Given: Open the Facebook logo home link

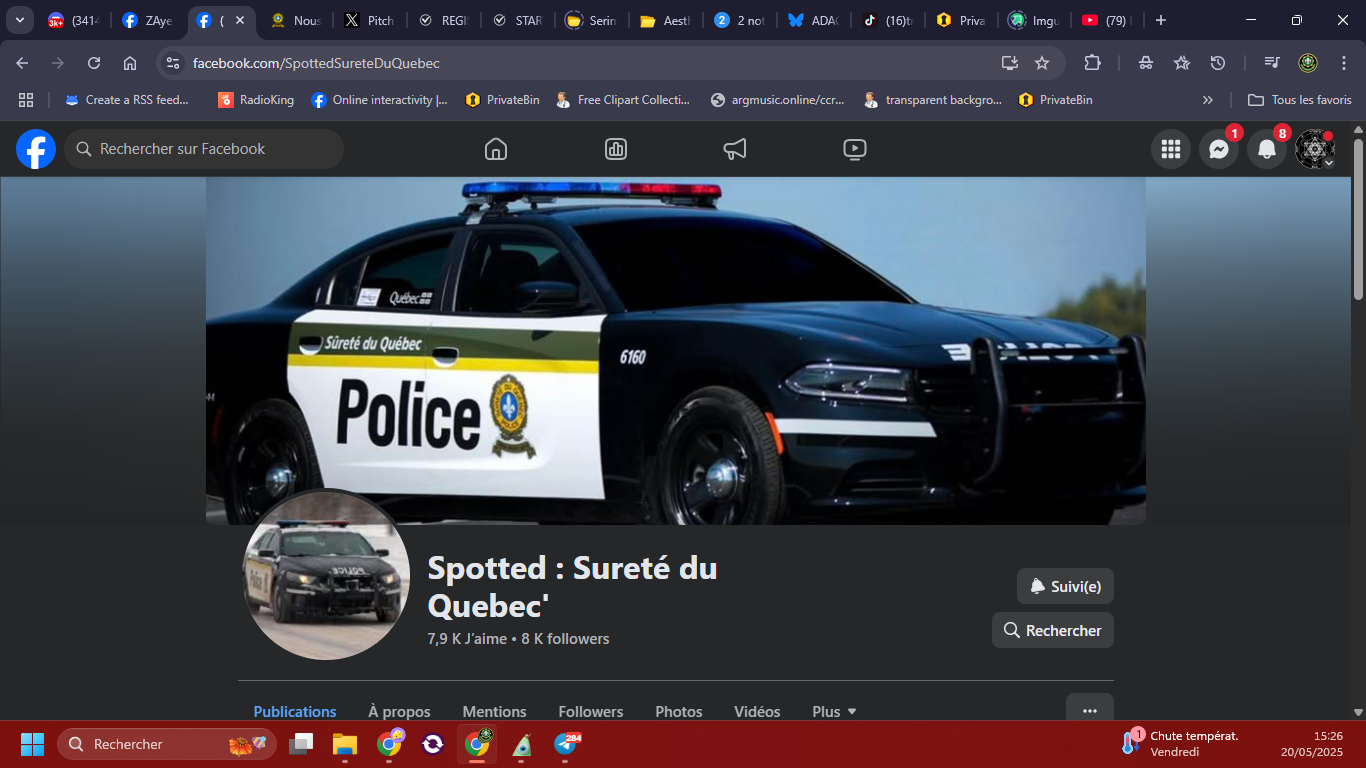Looking at the screenshot, I should pyautogui.click(x=36, y=149).
